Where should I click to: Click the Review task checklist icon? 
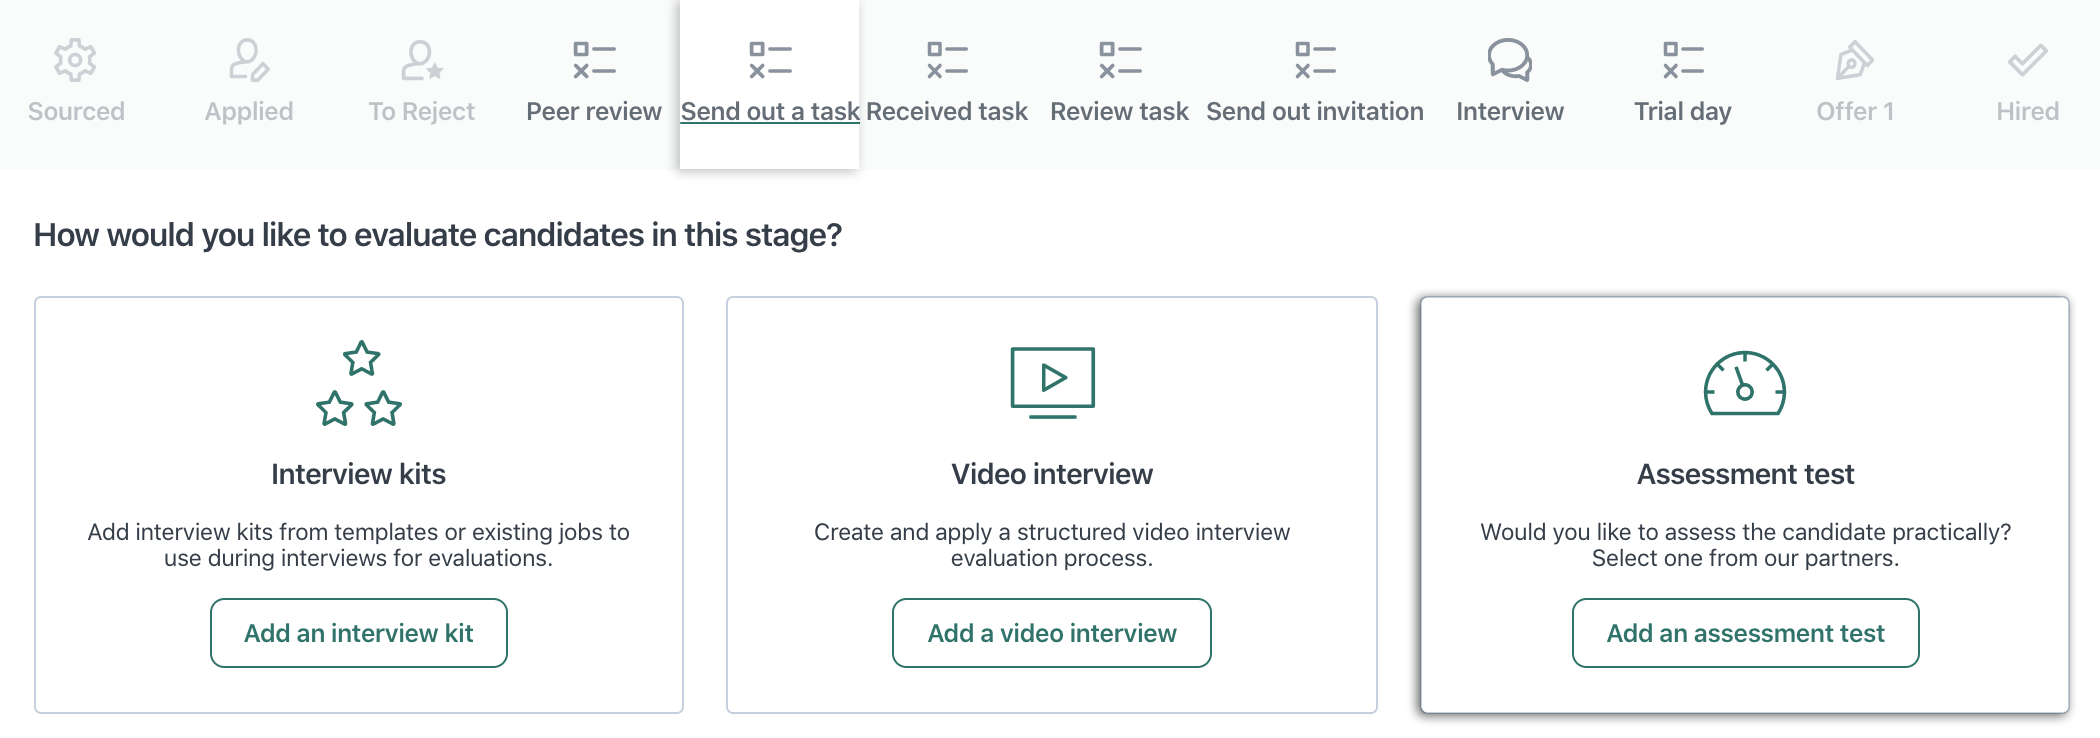pyautogui.click(x=1120, y=60)
